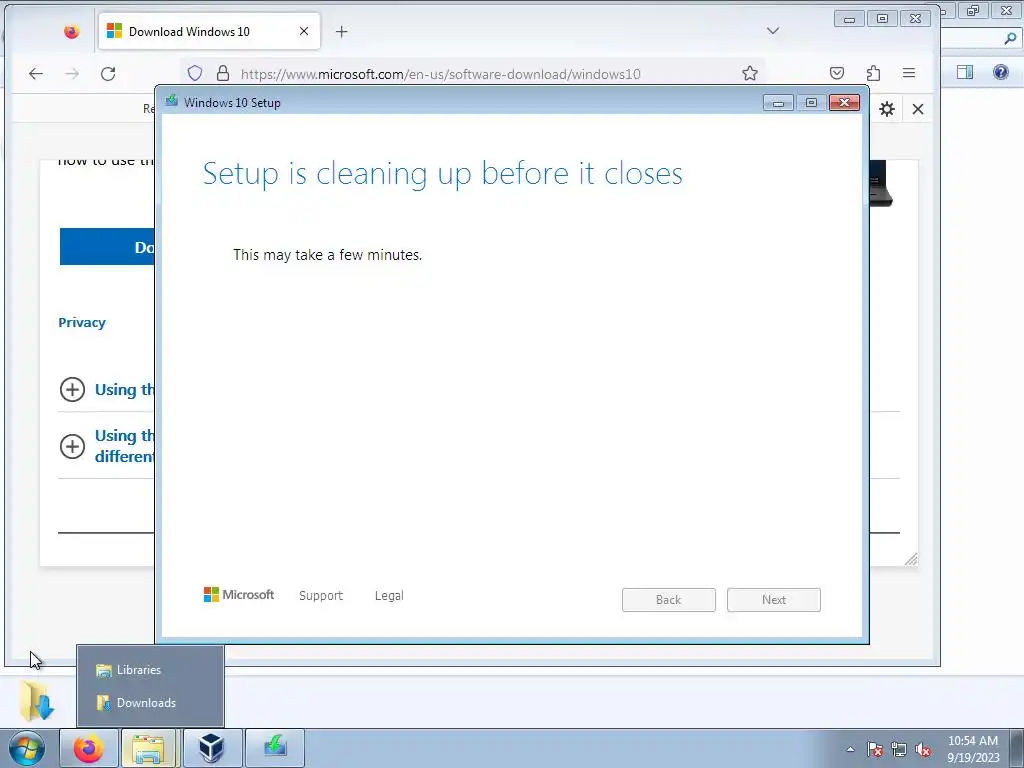Viewport: 1024px width, 768px height.
Task: Click the network tray icon
Action: pos(899,750)
